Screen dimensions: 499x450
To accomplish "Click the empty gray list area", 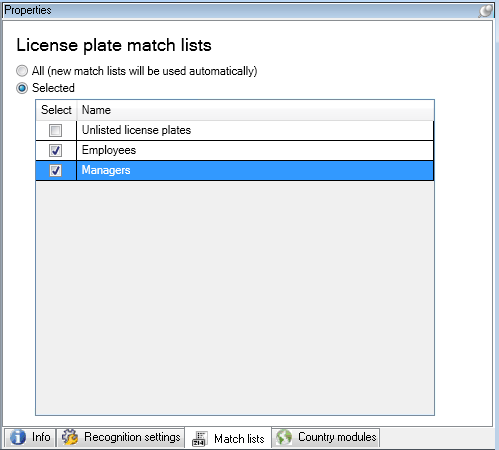I will coord(235,298).
